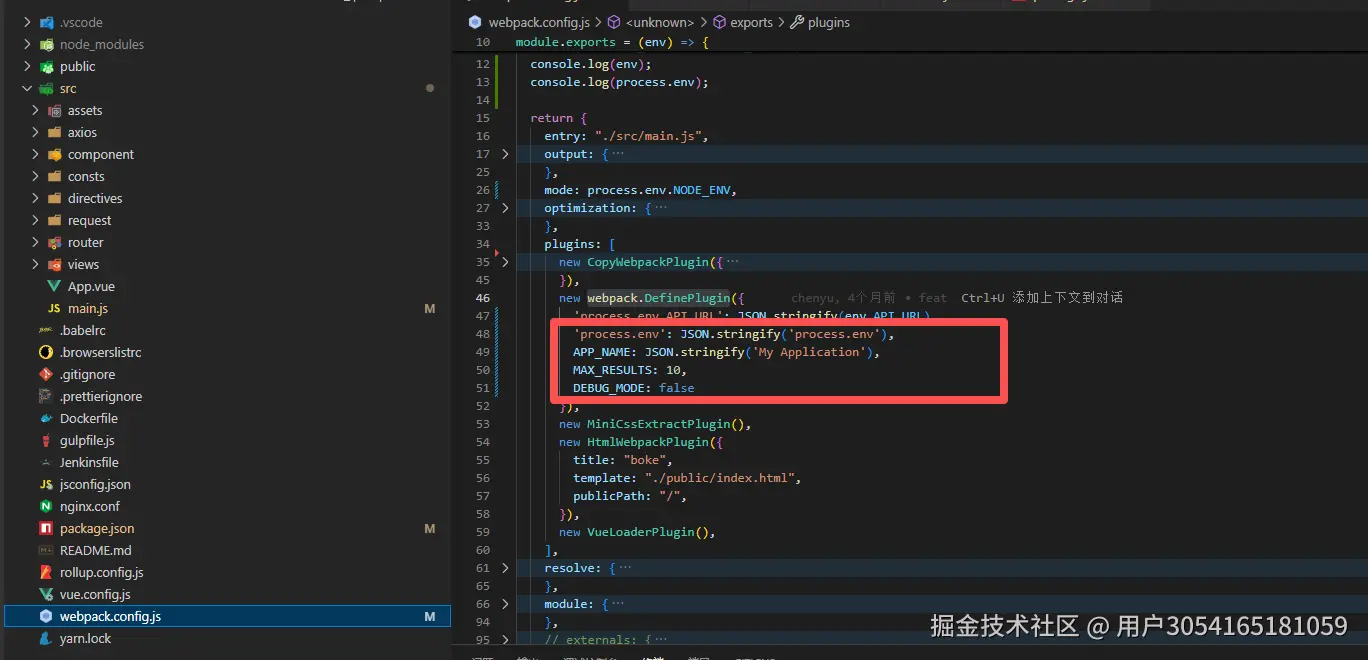Image resolution: width=1368 pixels, height=660 pixels.
Task: Click the public folder icon
Action: [x=46, y=66]
